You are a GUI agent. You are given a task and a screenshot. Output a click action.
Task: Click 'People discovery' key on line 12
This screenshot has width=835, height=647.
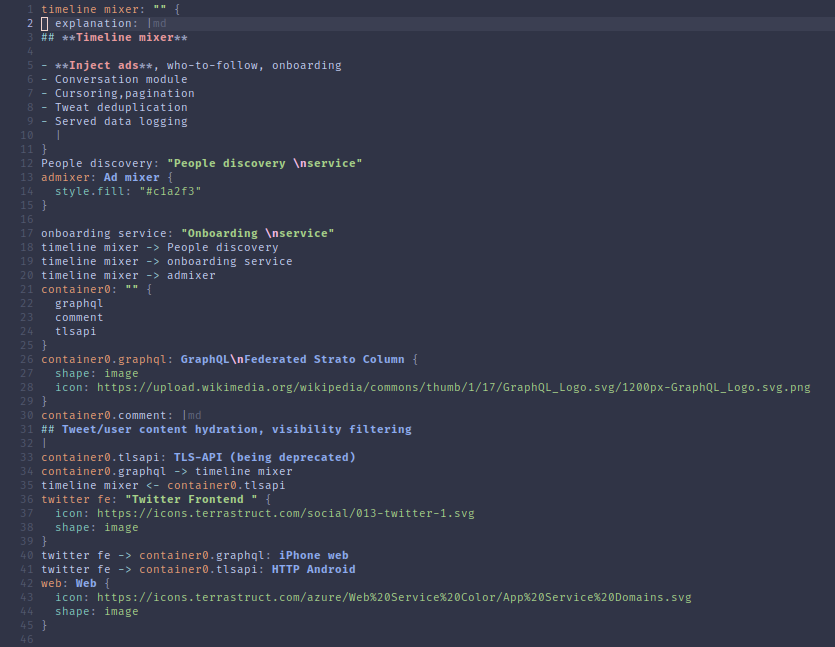(x=97, y=163)
